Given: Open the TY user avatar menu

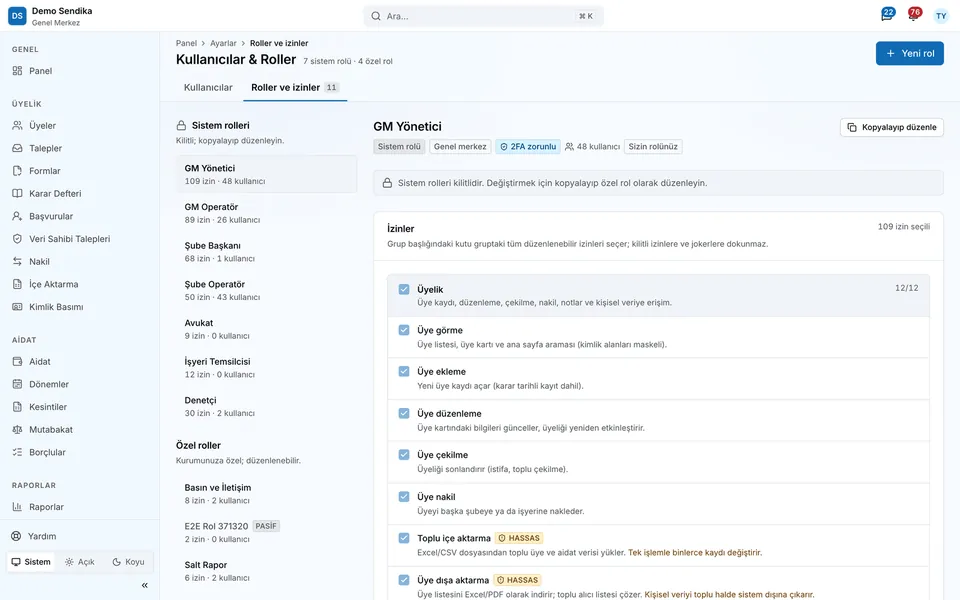Looking at the screenshot, I should point(941,16).
